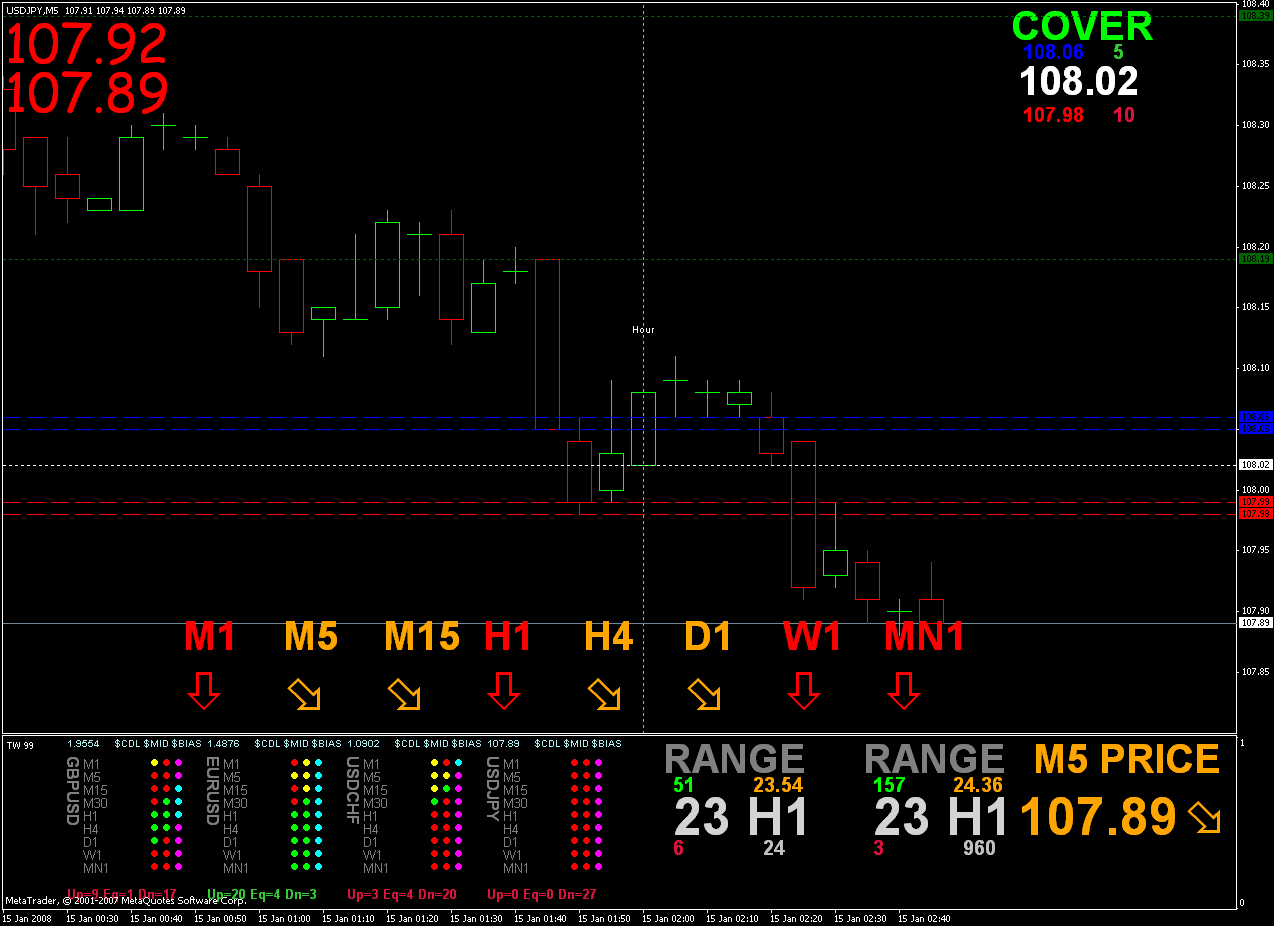Viewport: 1274px width, 926px height.
Task: Click the 'Up=20 Eq=4 Dn=3' green summary
Action: (x=261, y=894)
